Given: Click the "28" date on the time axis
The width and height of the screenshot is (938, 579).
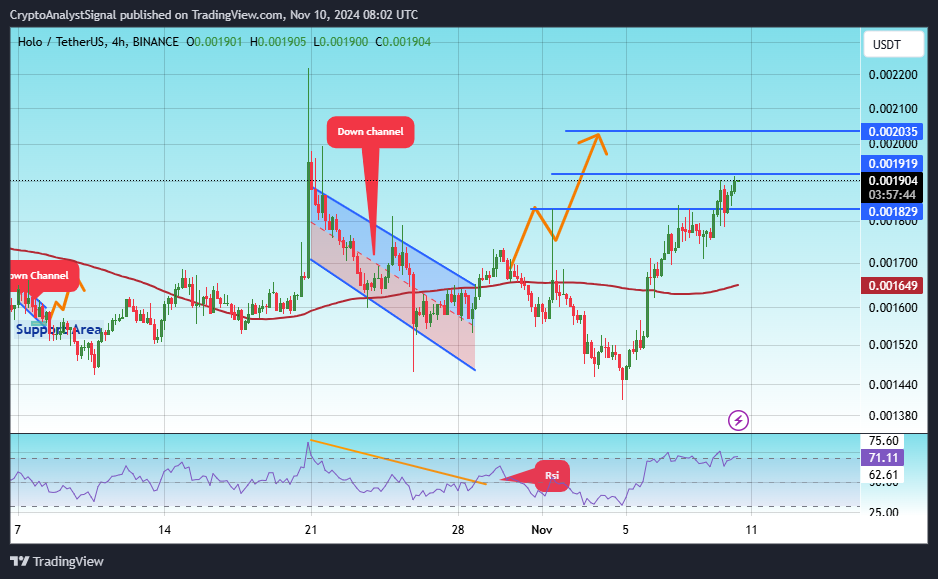Looking at the screenshot, I should click(458, 529).
